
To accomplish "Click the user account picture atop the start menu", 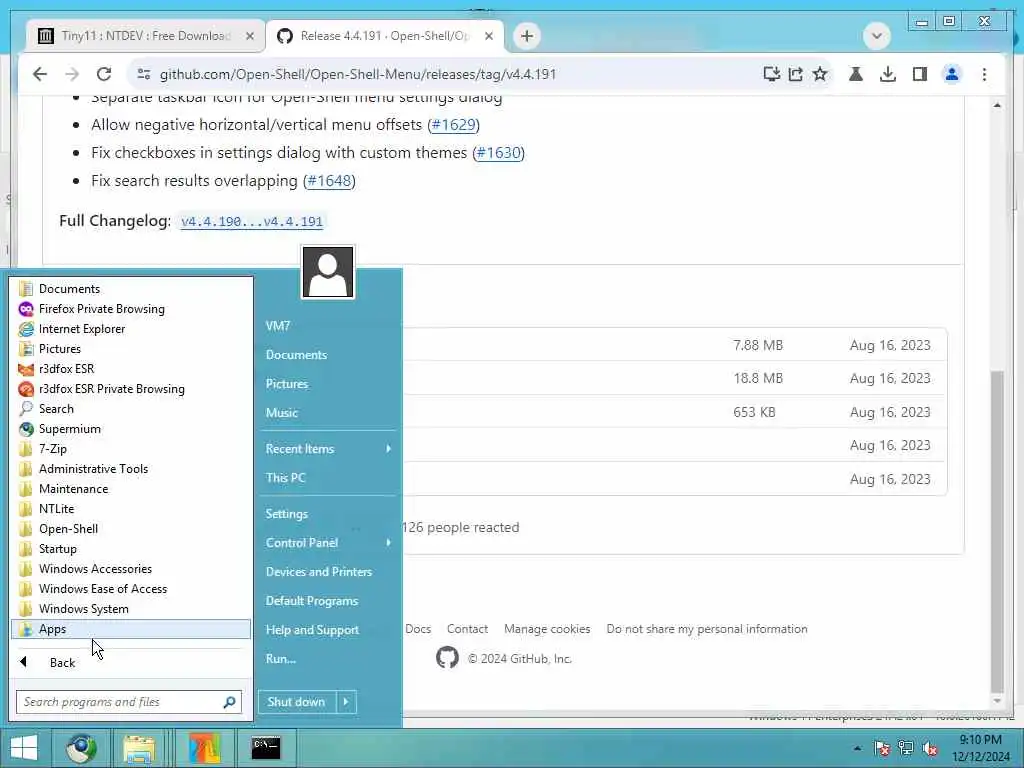I will 328,272.
